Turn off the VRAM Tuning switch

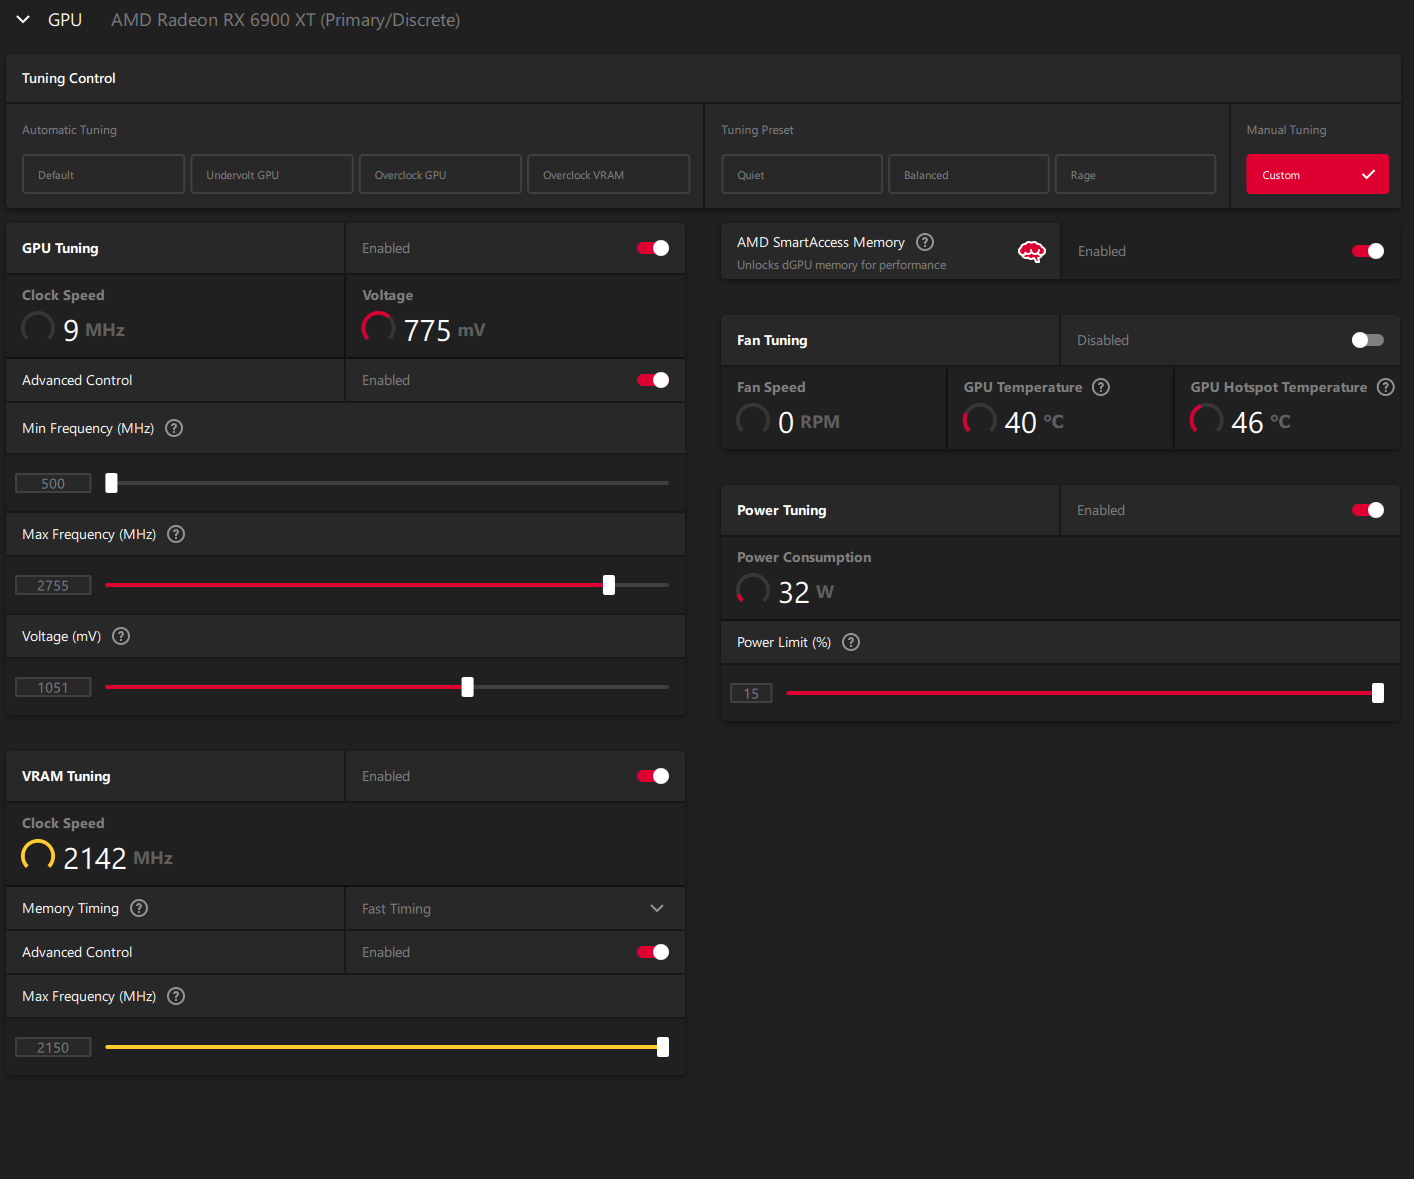(x=653, y=776)
